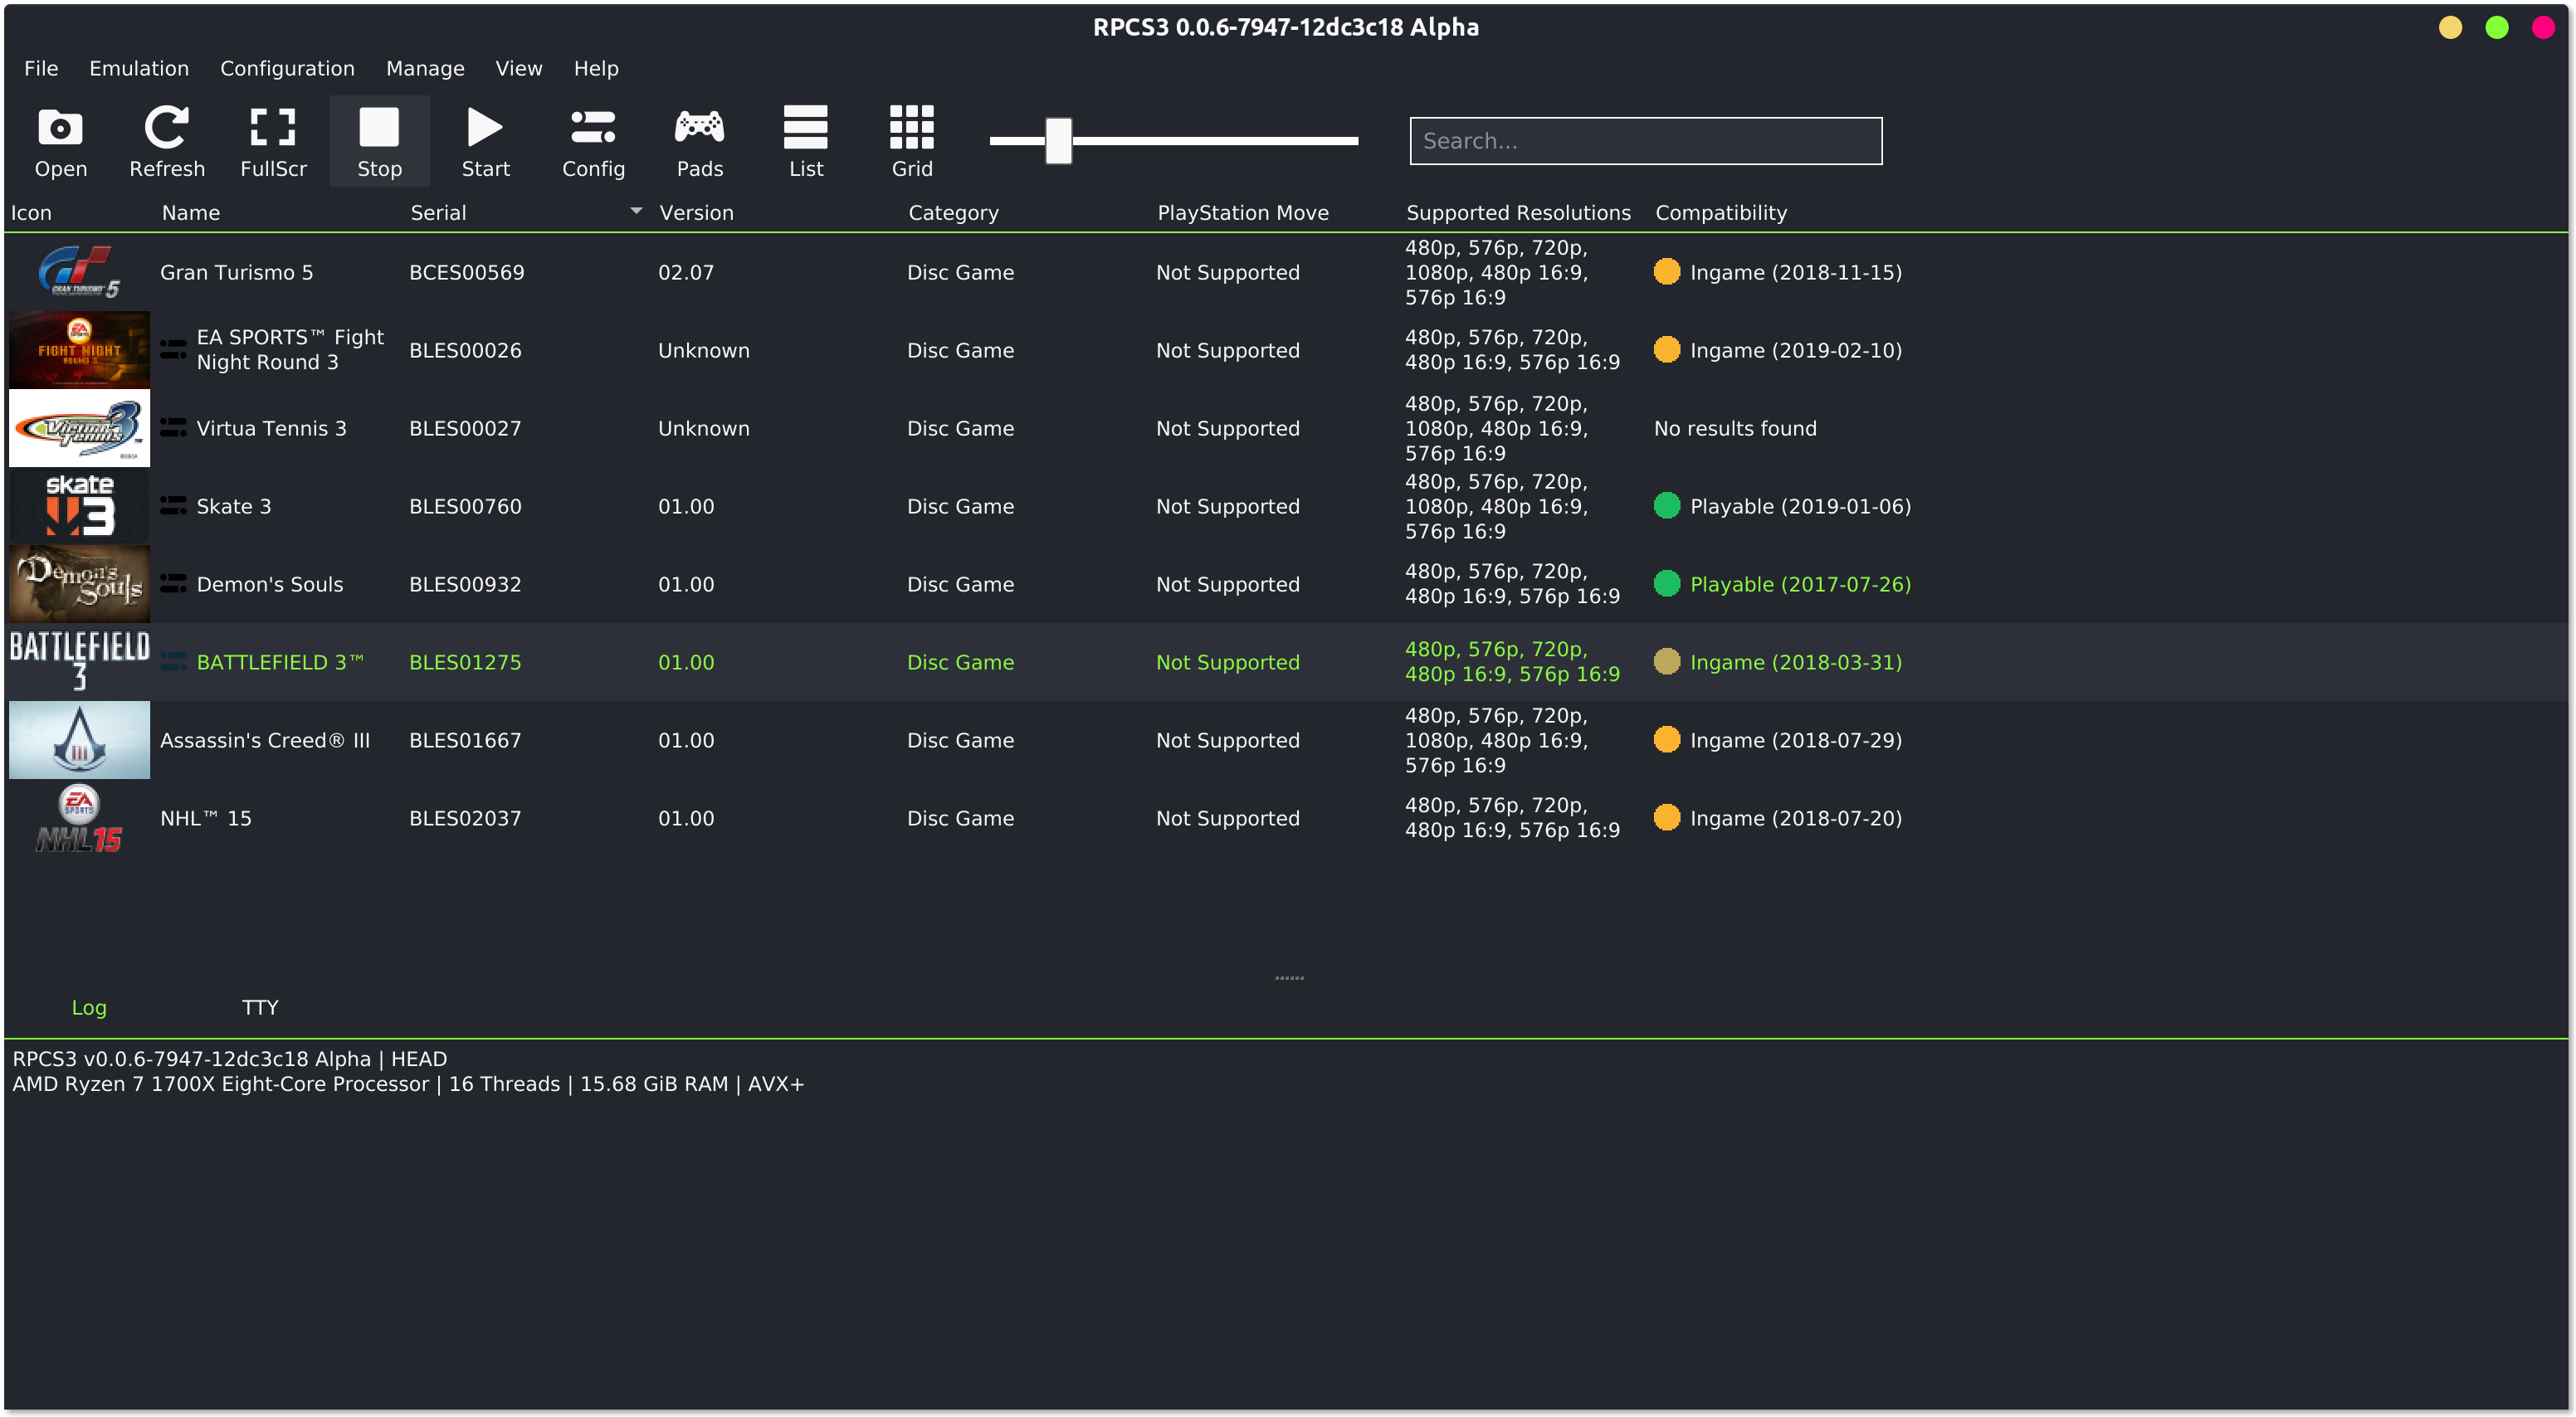
Task: Open the Configuration menu
Action: coord(287,68)
